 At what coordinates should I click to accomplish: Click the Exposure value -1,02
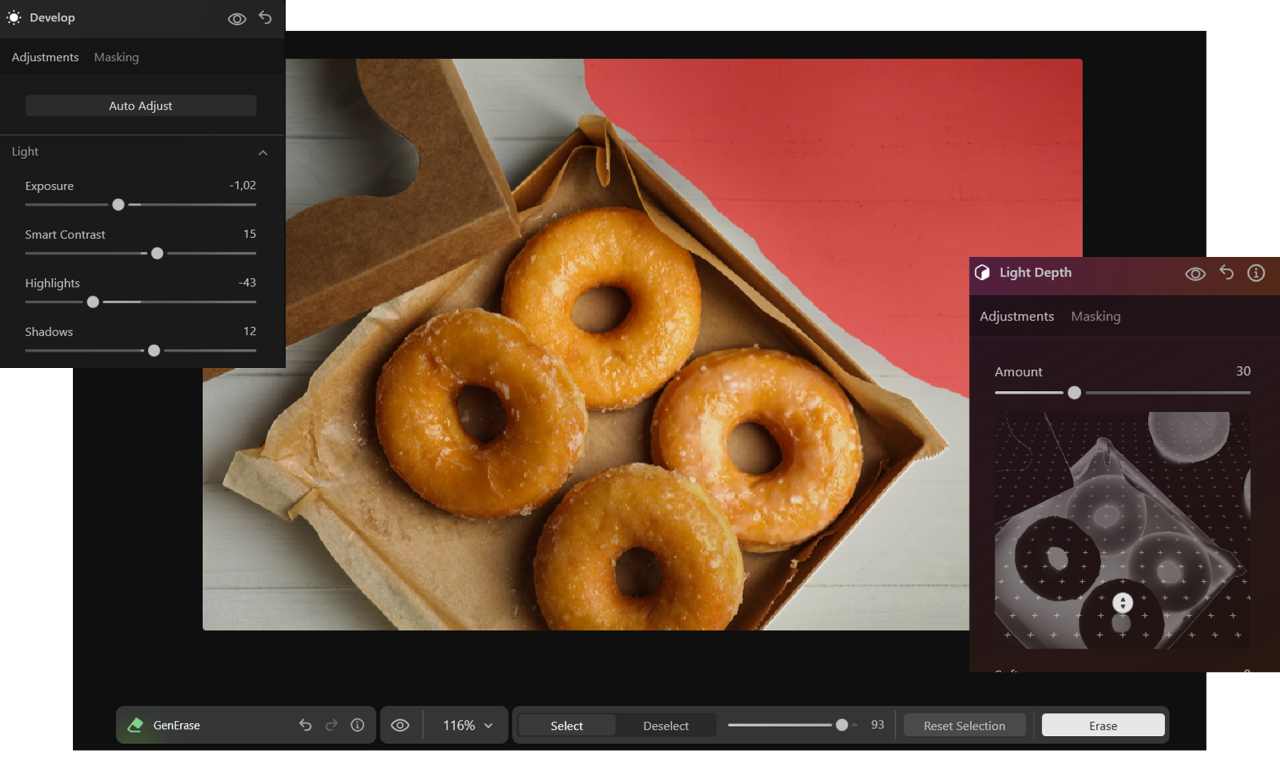click(243, 186)
